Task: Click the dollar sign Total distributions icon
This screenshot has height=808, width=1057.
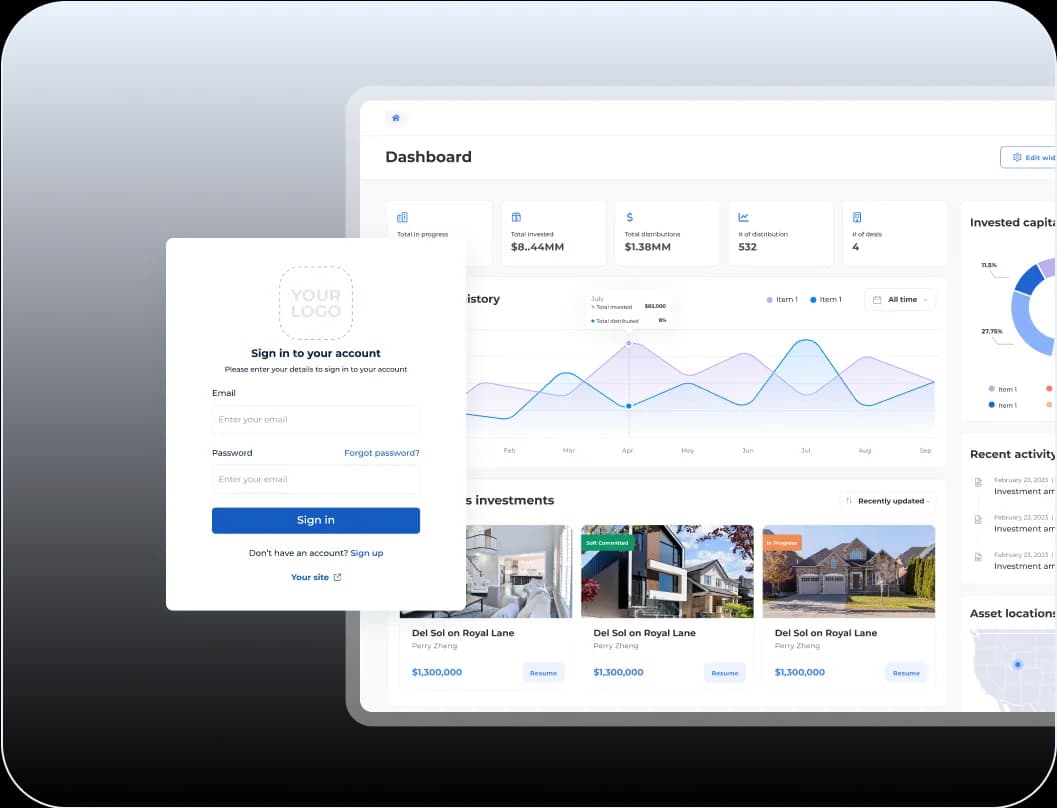Action: pos(629,217)
